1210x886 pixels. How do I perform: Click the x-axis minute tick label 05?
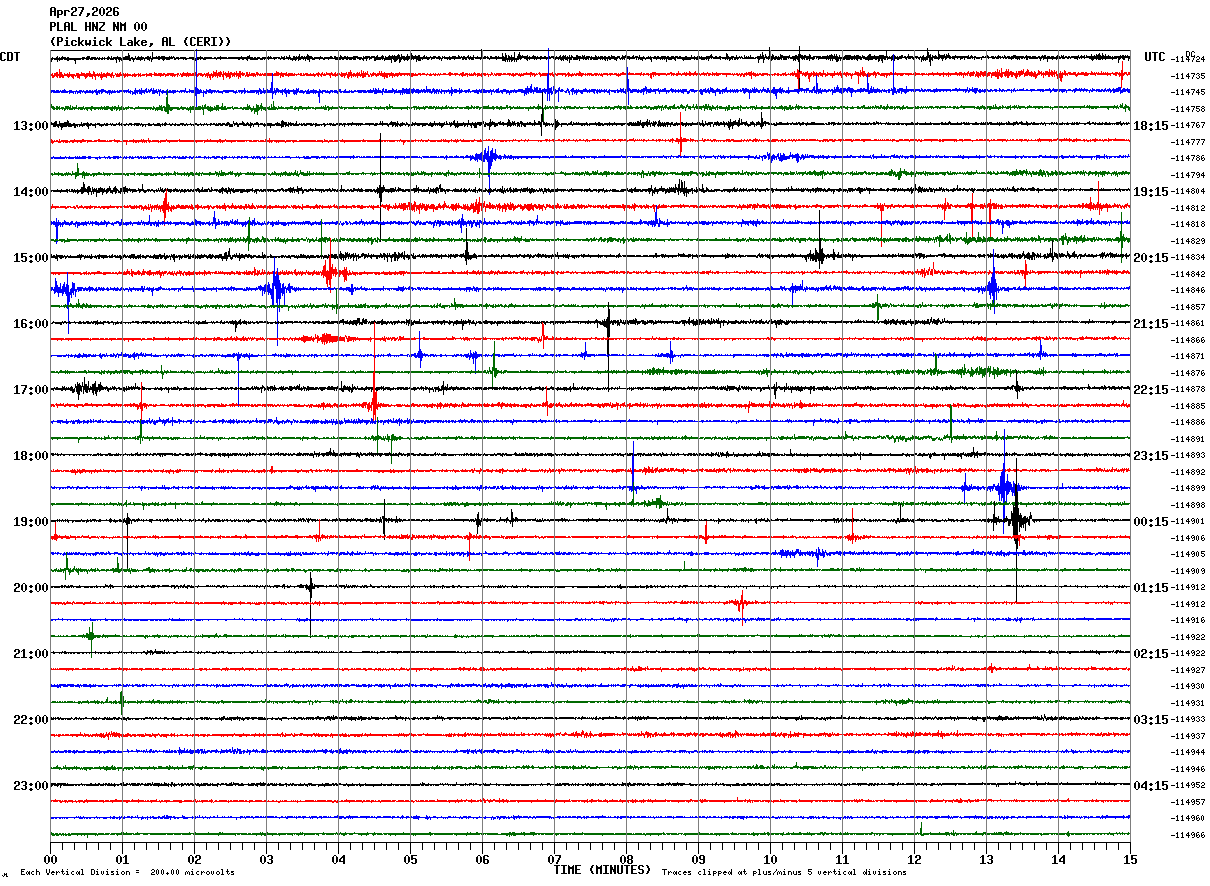click(410, 859)
